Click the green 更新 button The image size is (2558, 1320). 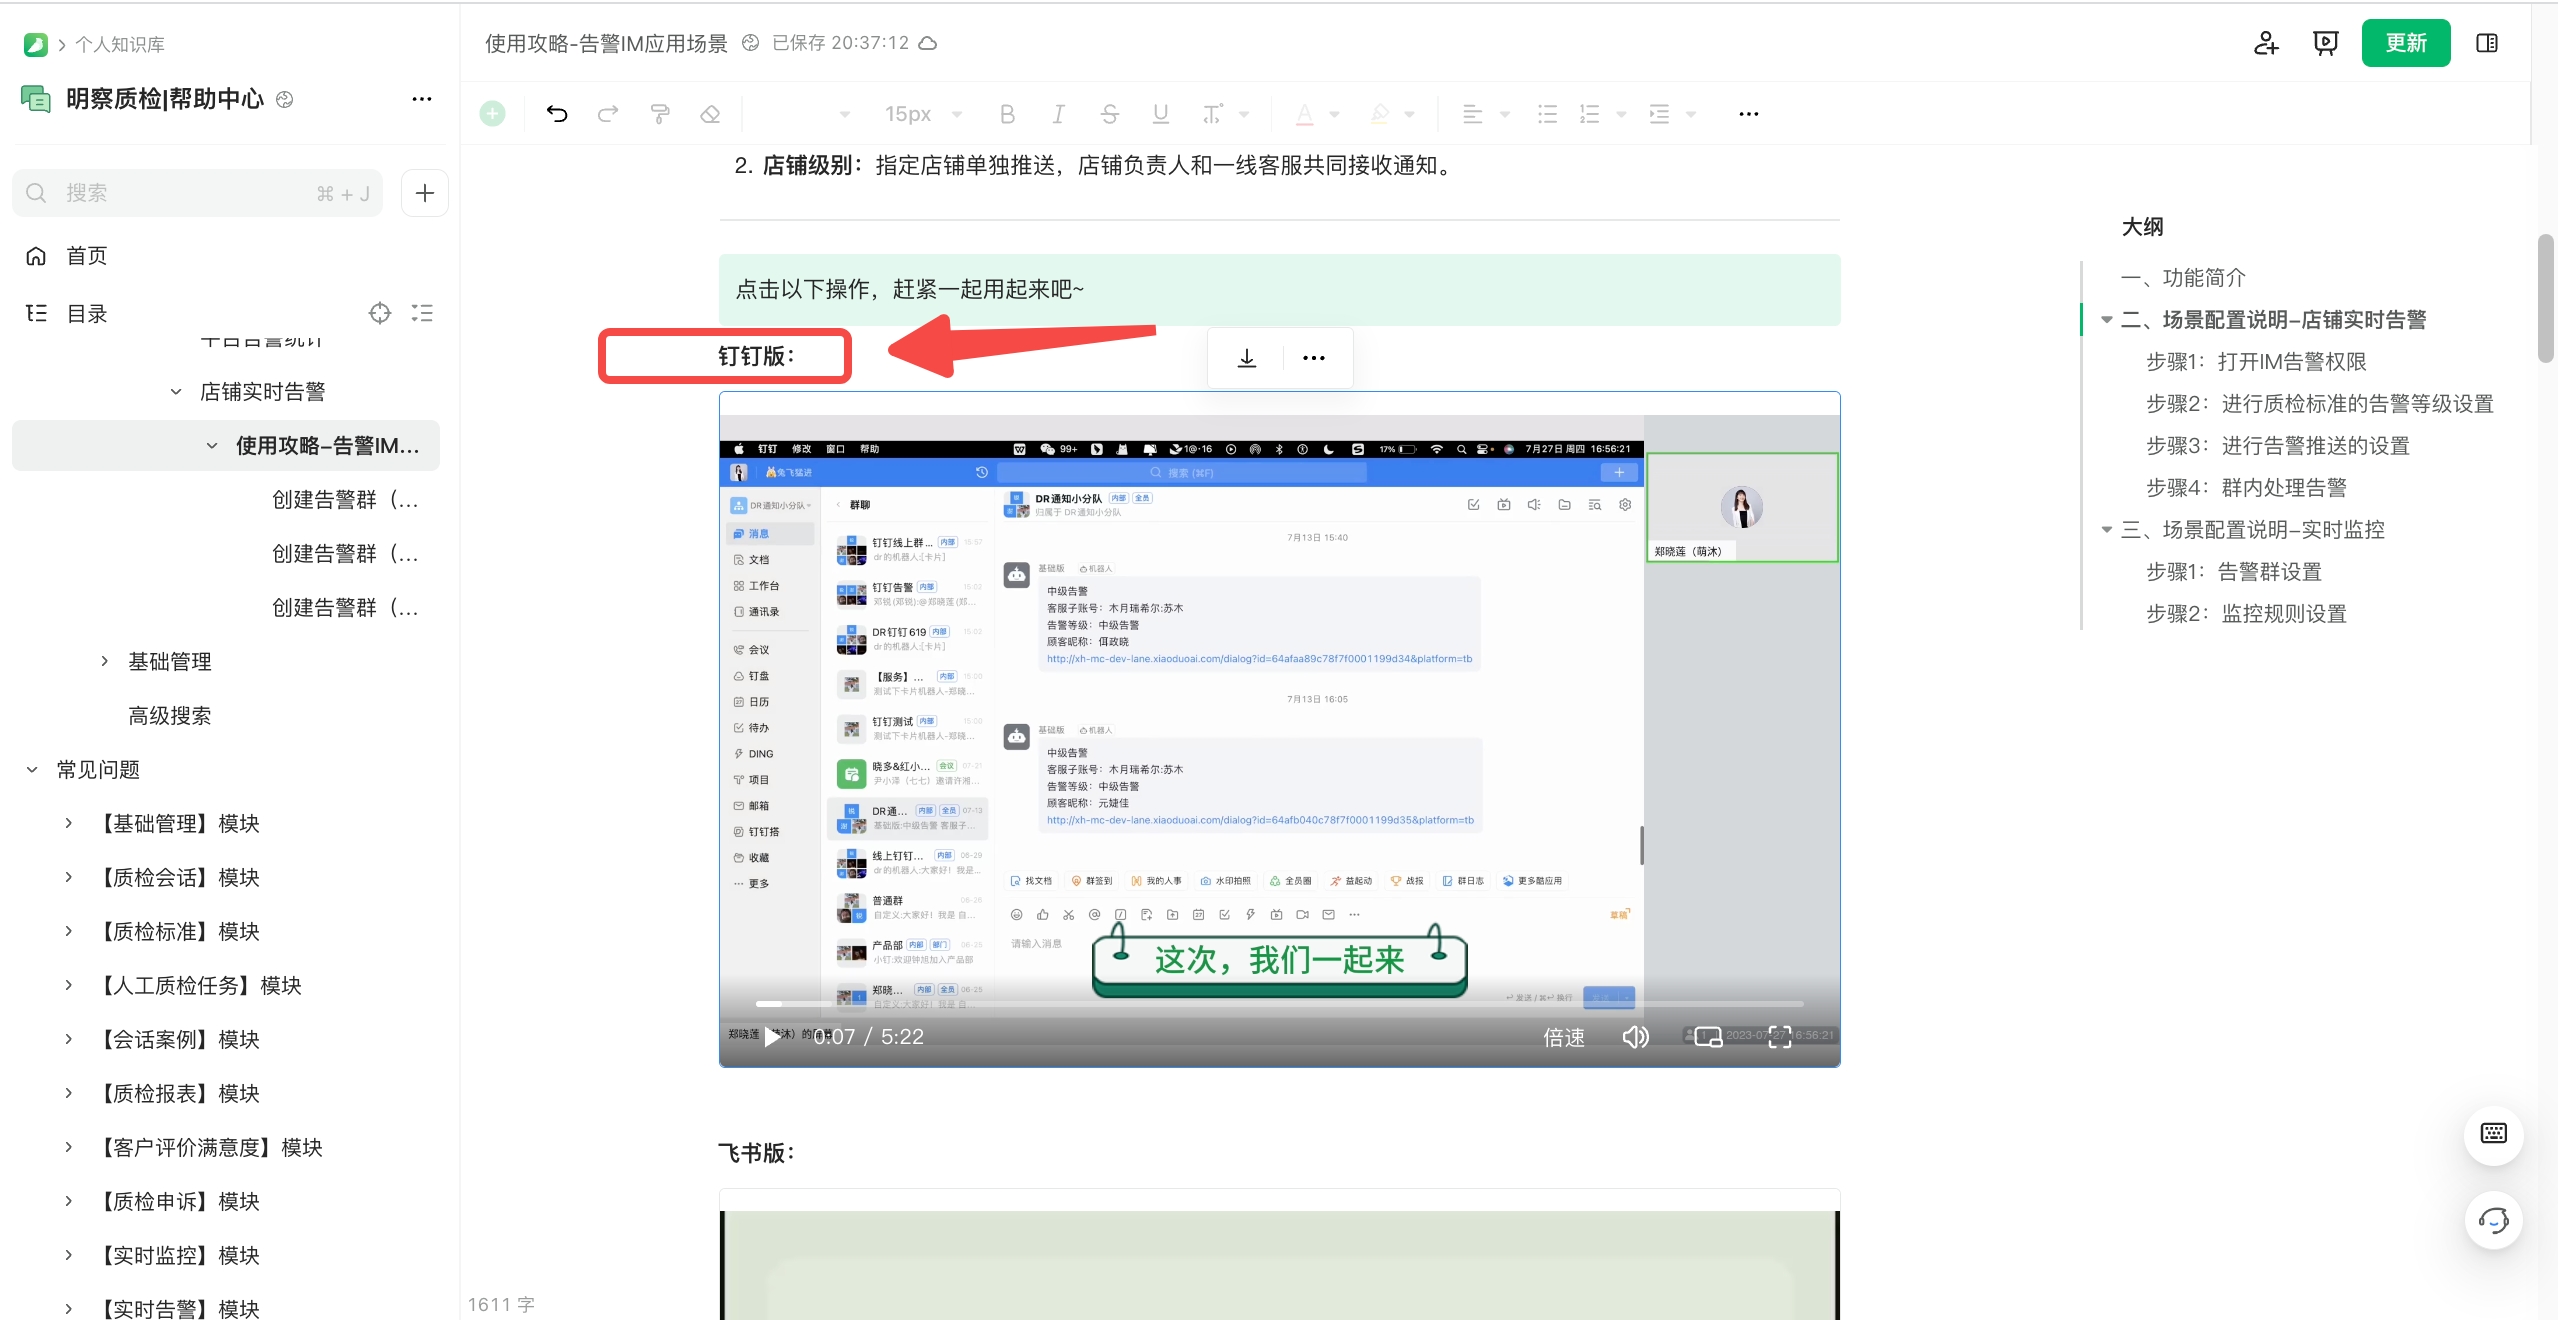coord(2406,43)
